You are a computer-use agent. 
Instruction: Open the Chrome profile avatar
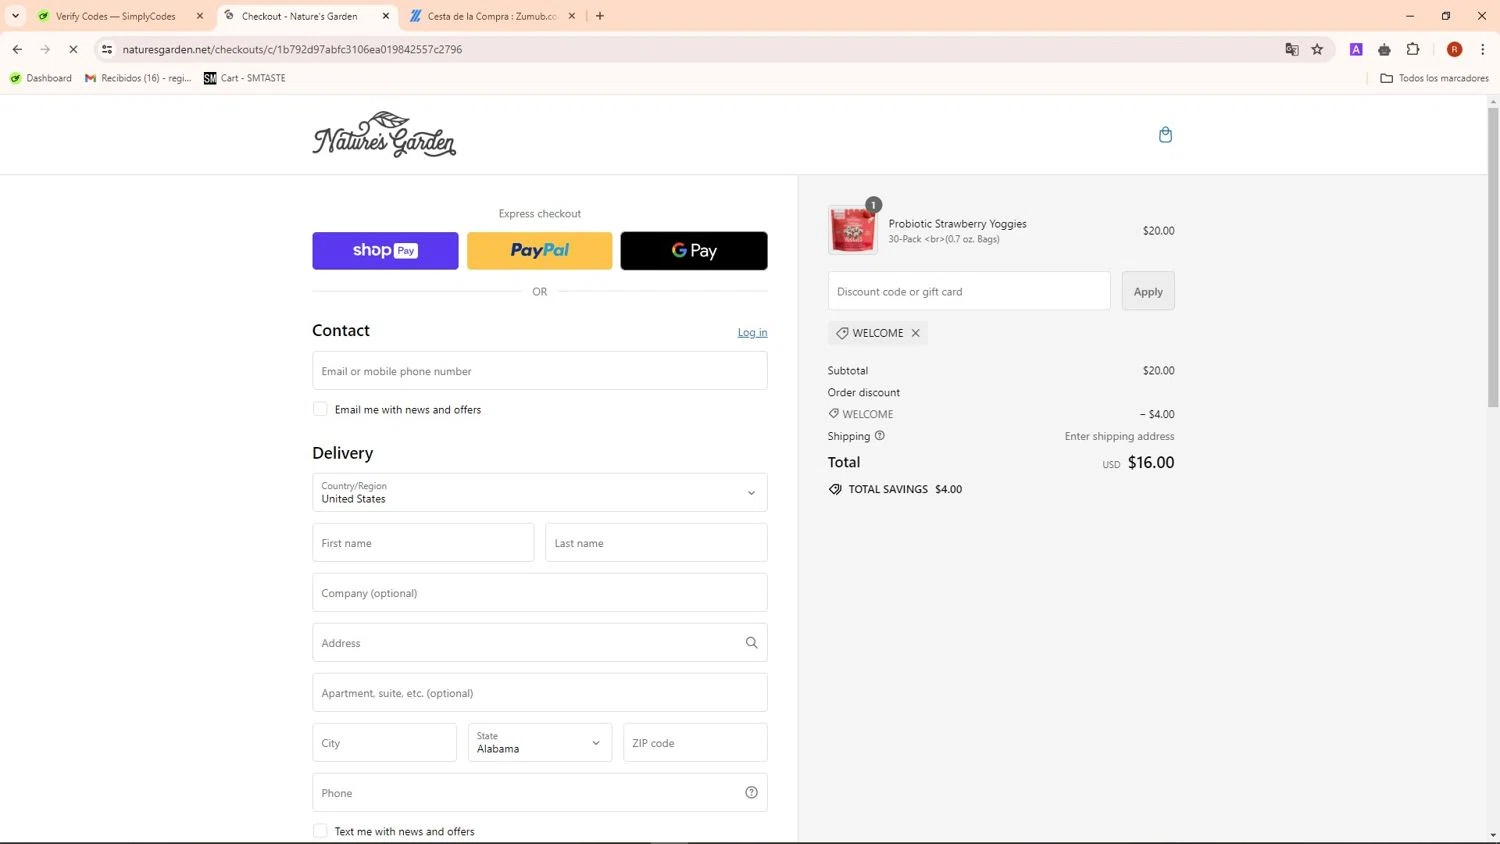1454,49
